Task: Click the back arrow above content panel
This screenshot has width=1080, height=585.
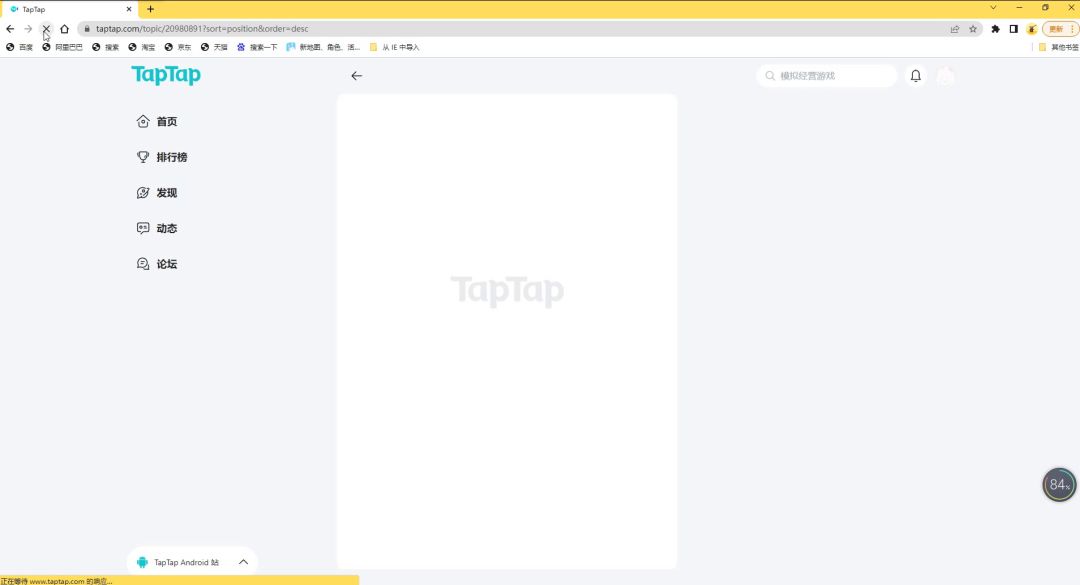Action: tap(357, 76)
